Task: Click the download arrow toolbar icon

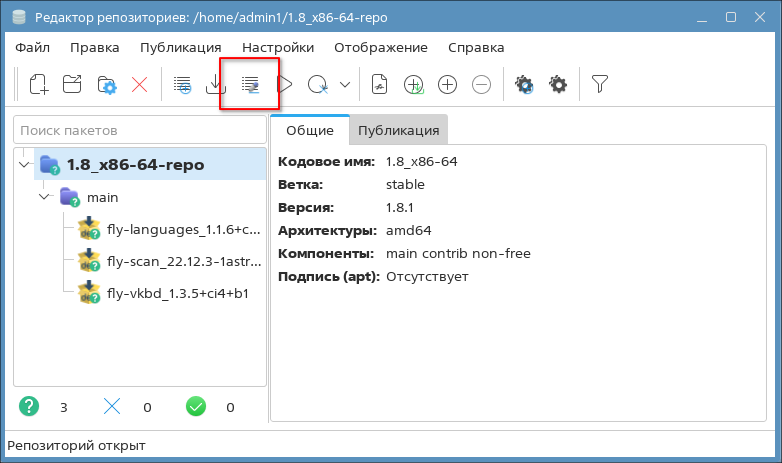Action: coord(215,85)
